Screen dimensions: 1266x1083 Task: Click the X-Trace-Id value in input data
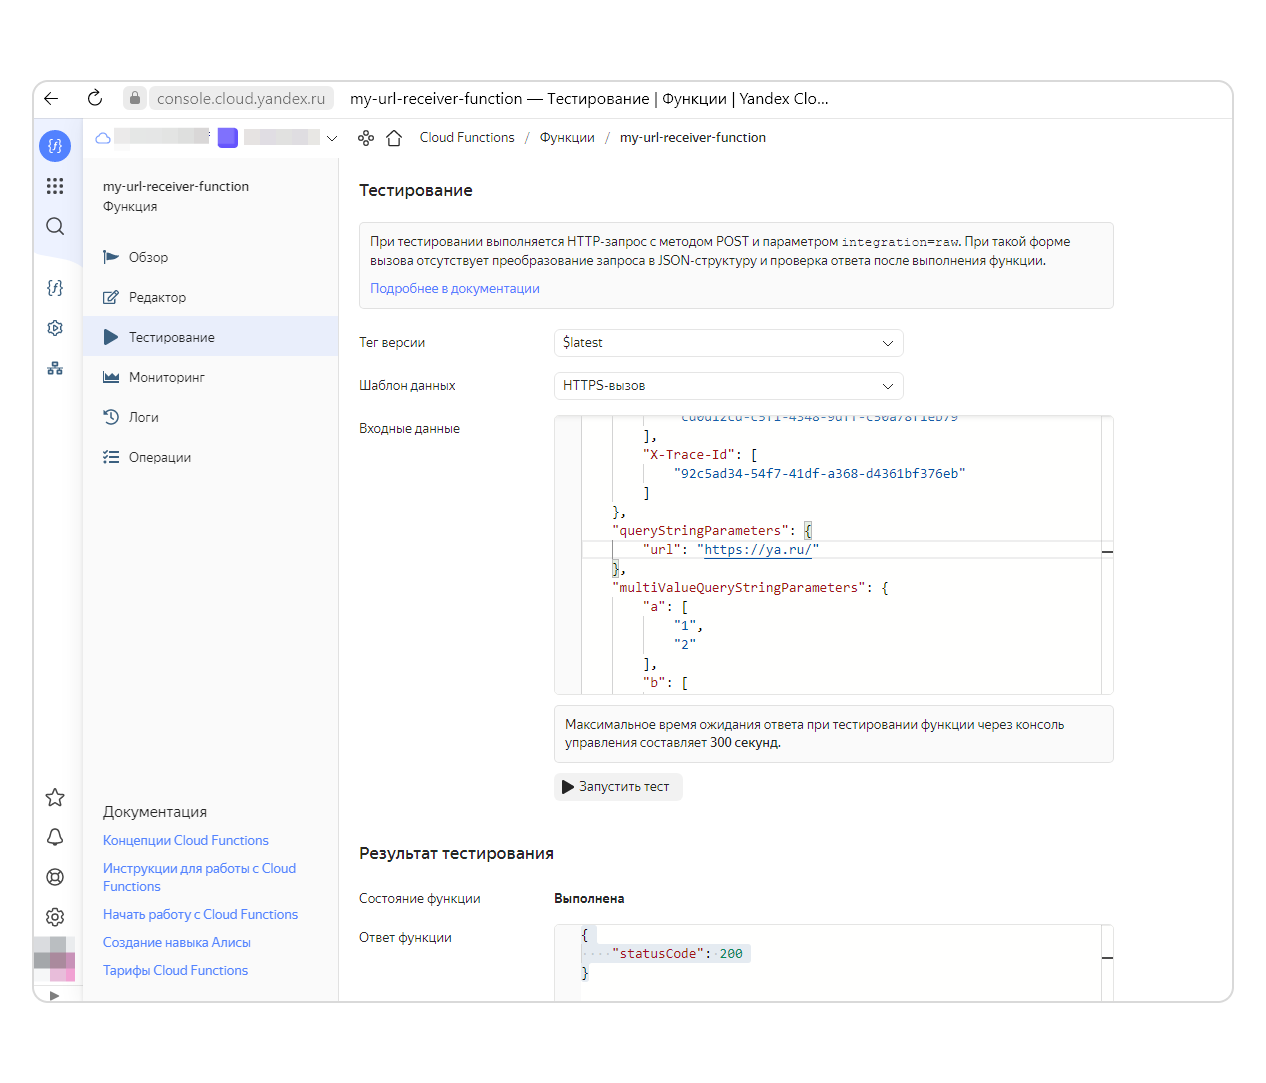coord(820,474)
